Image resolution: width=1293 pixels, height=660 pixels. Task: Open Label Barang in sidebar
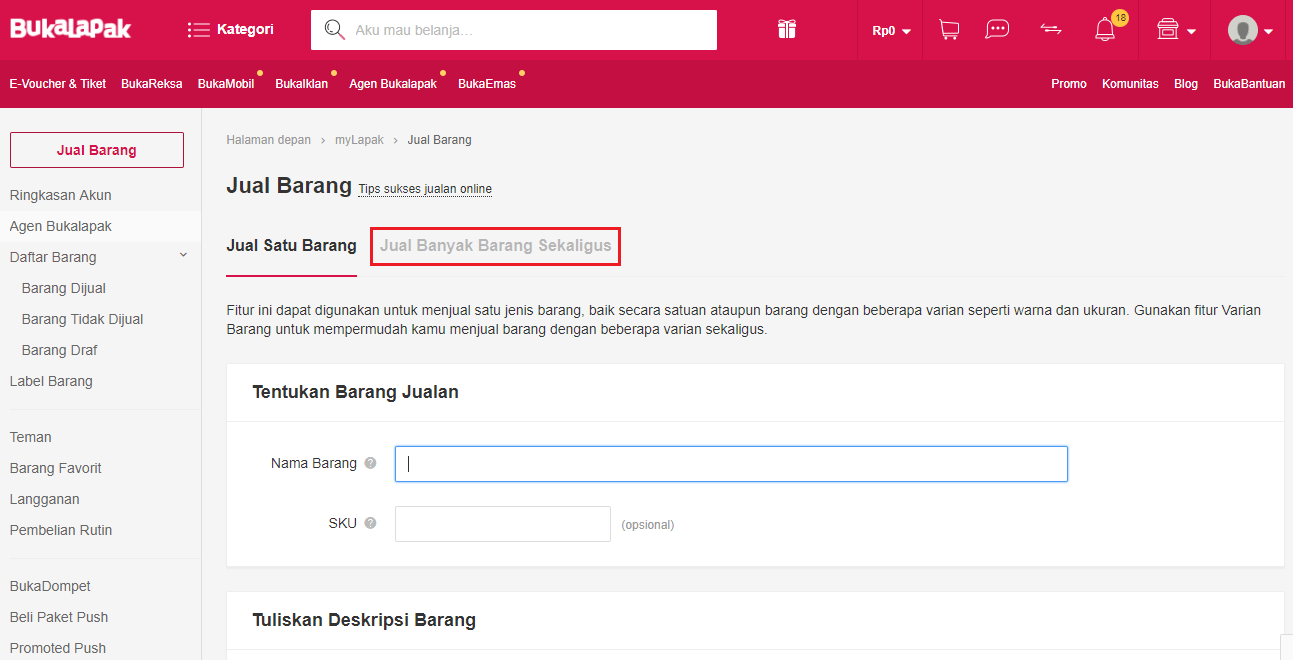click(51, 381)
